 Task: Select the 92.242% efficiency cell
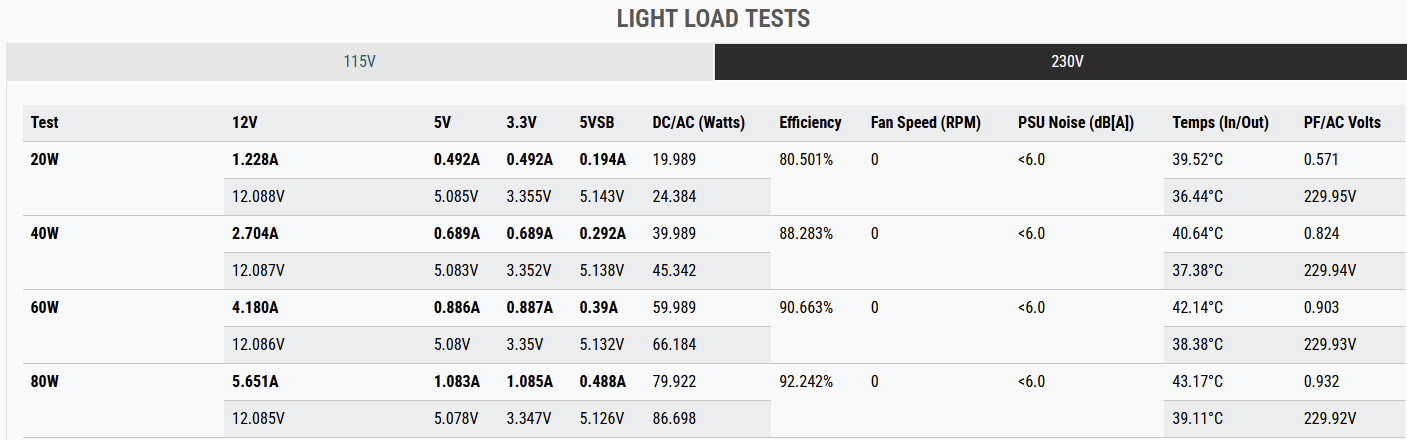pos(806,382)
